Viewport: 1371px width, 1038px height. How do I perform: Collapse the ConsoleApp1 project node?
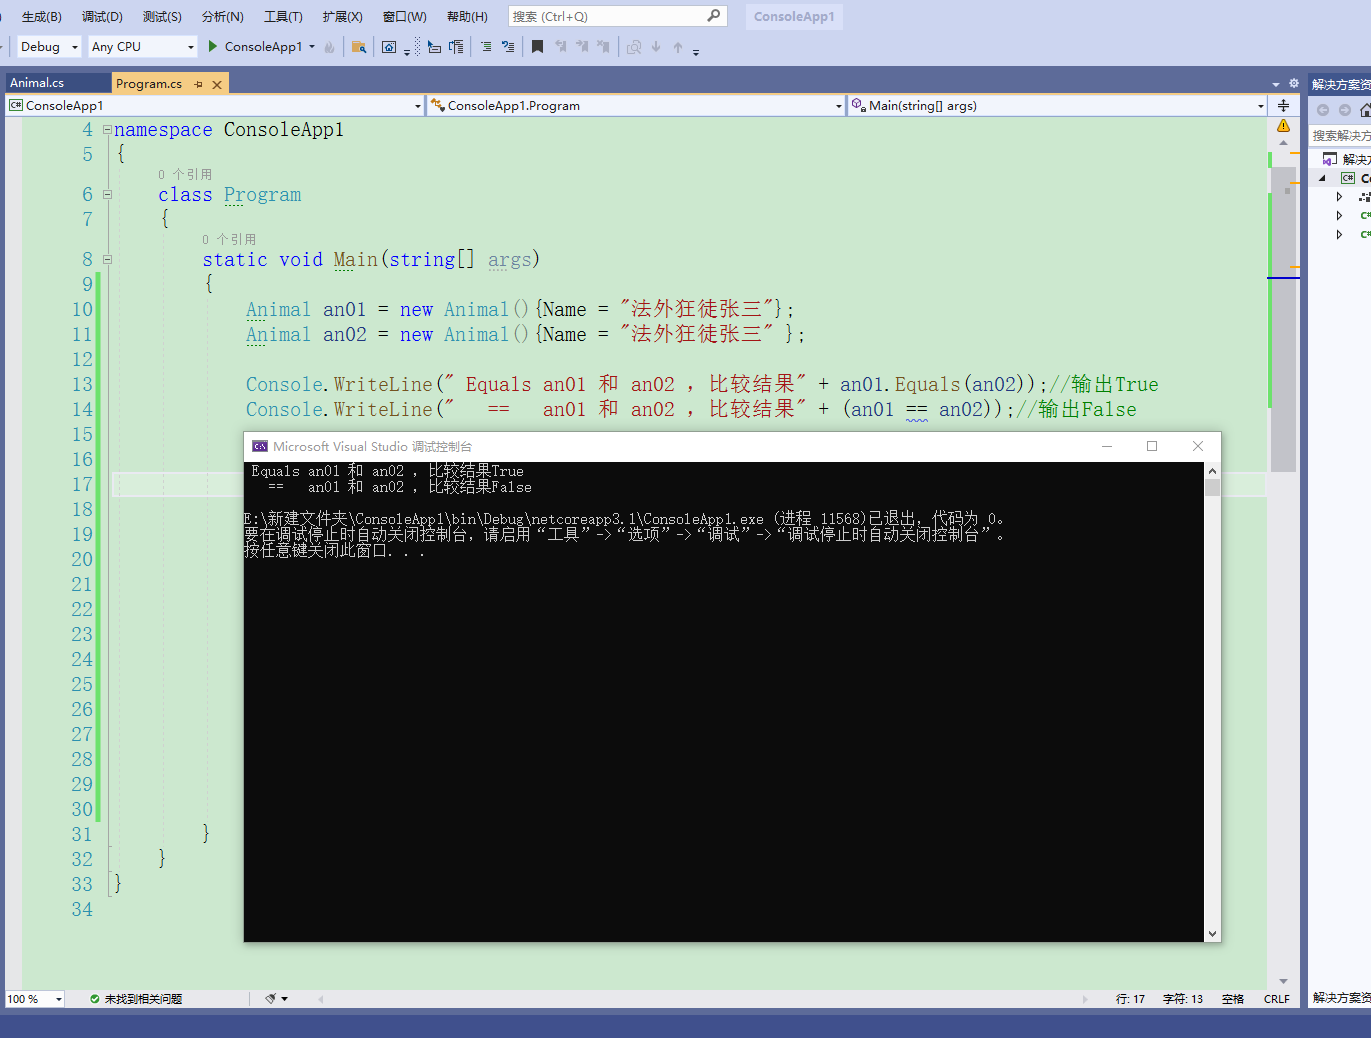pyautogui.click(x=1322, y=178)
